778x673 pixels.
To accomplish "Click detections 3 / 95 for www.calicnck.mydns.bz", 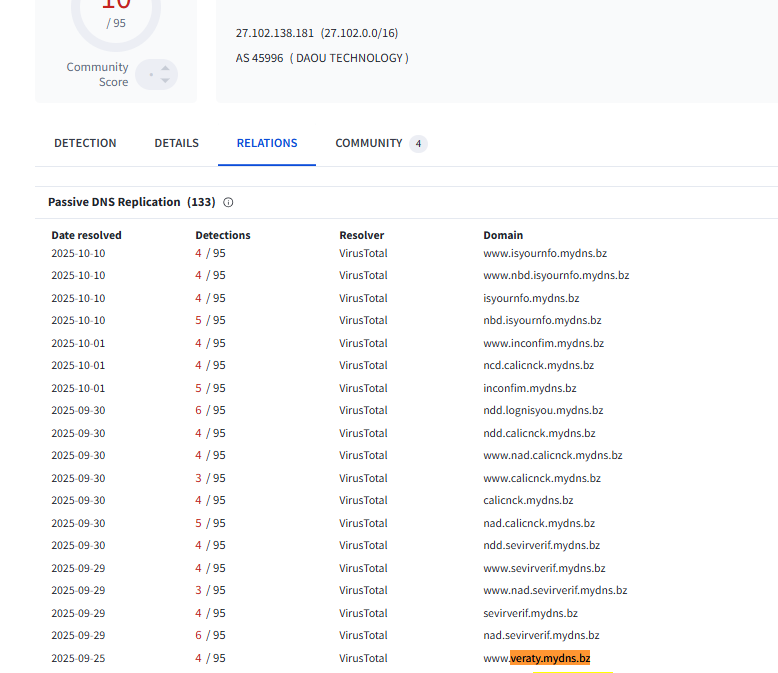I will point(210,478).
